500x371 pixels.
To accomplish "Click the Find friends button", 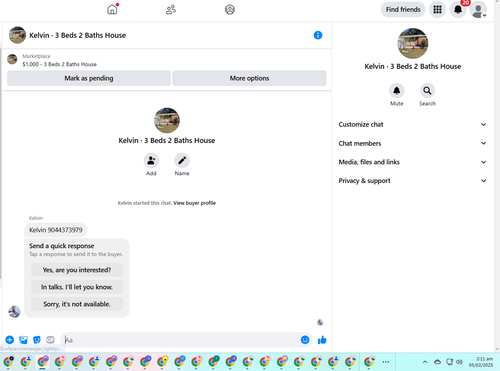I will [x=403, y=9].
